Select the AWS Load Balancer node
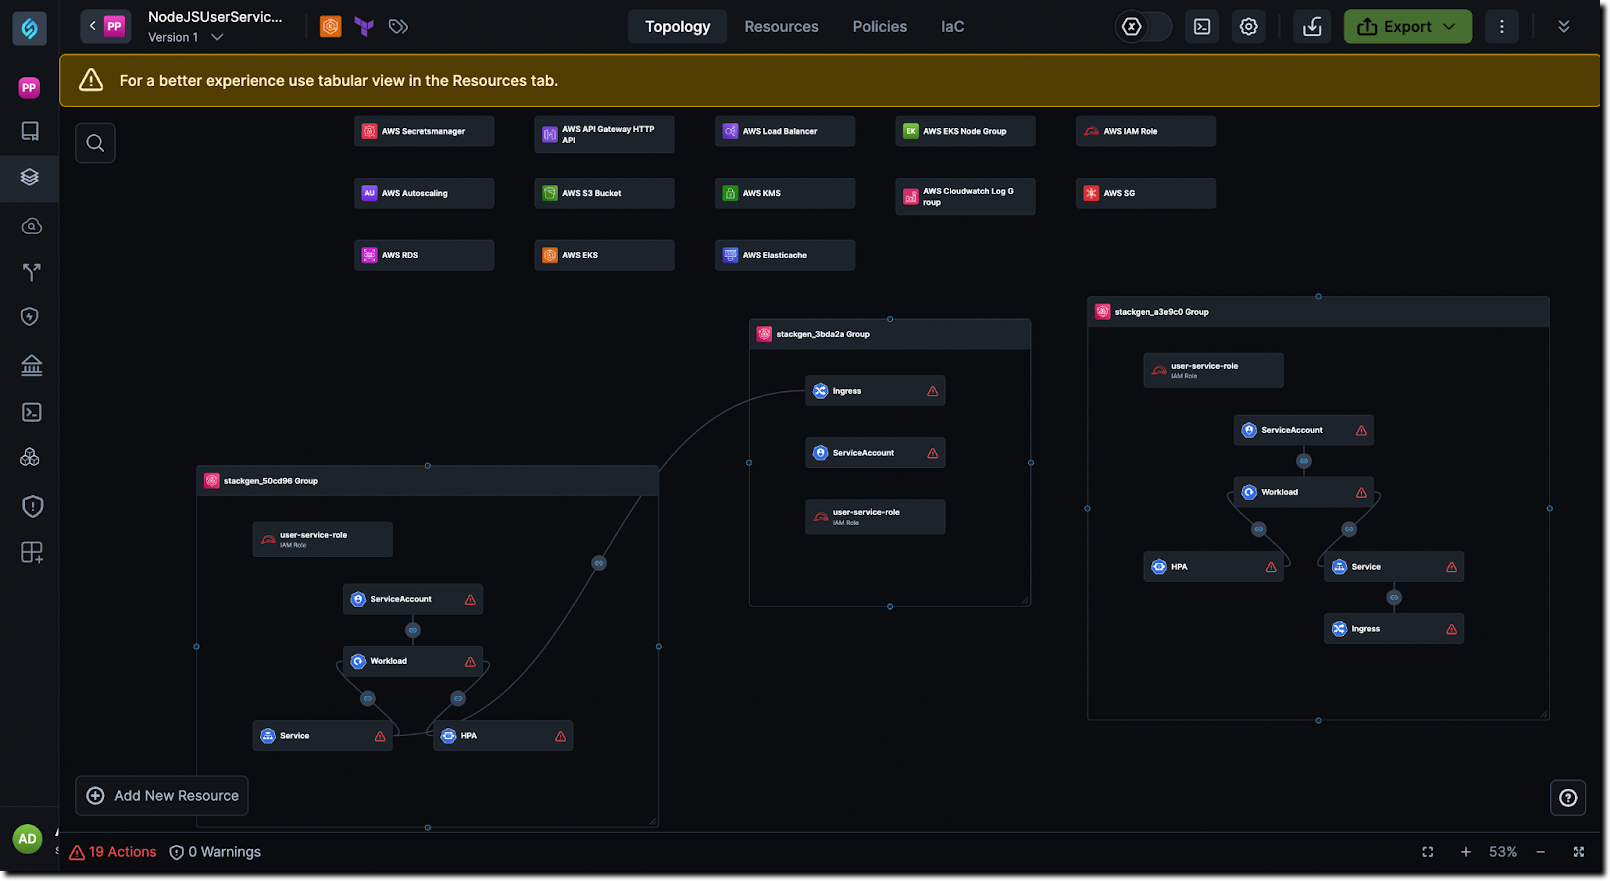Screen dimensions: 1610x881 tap(785, 131)
